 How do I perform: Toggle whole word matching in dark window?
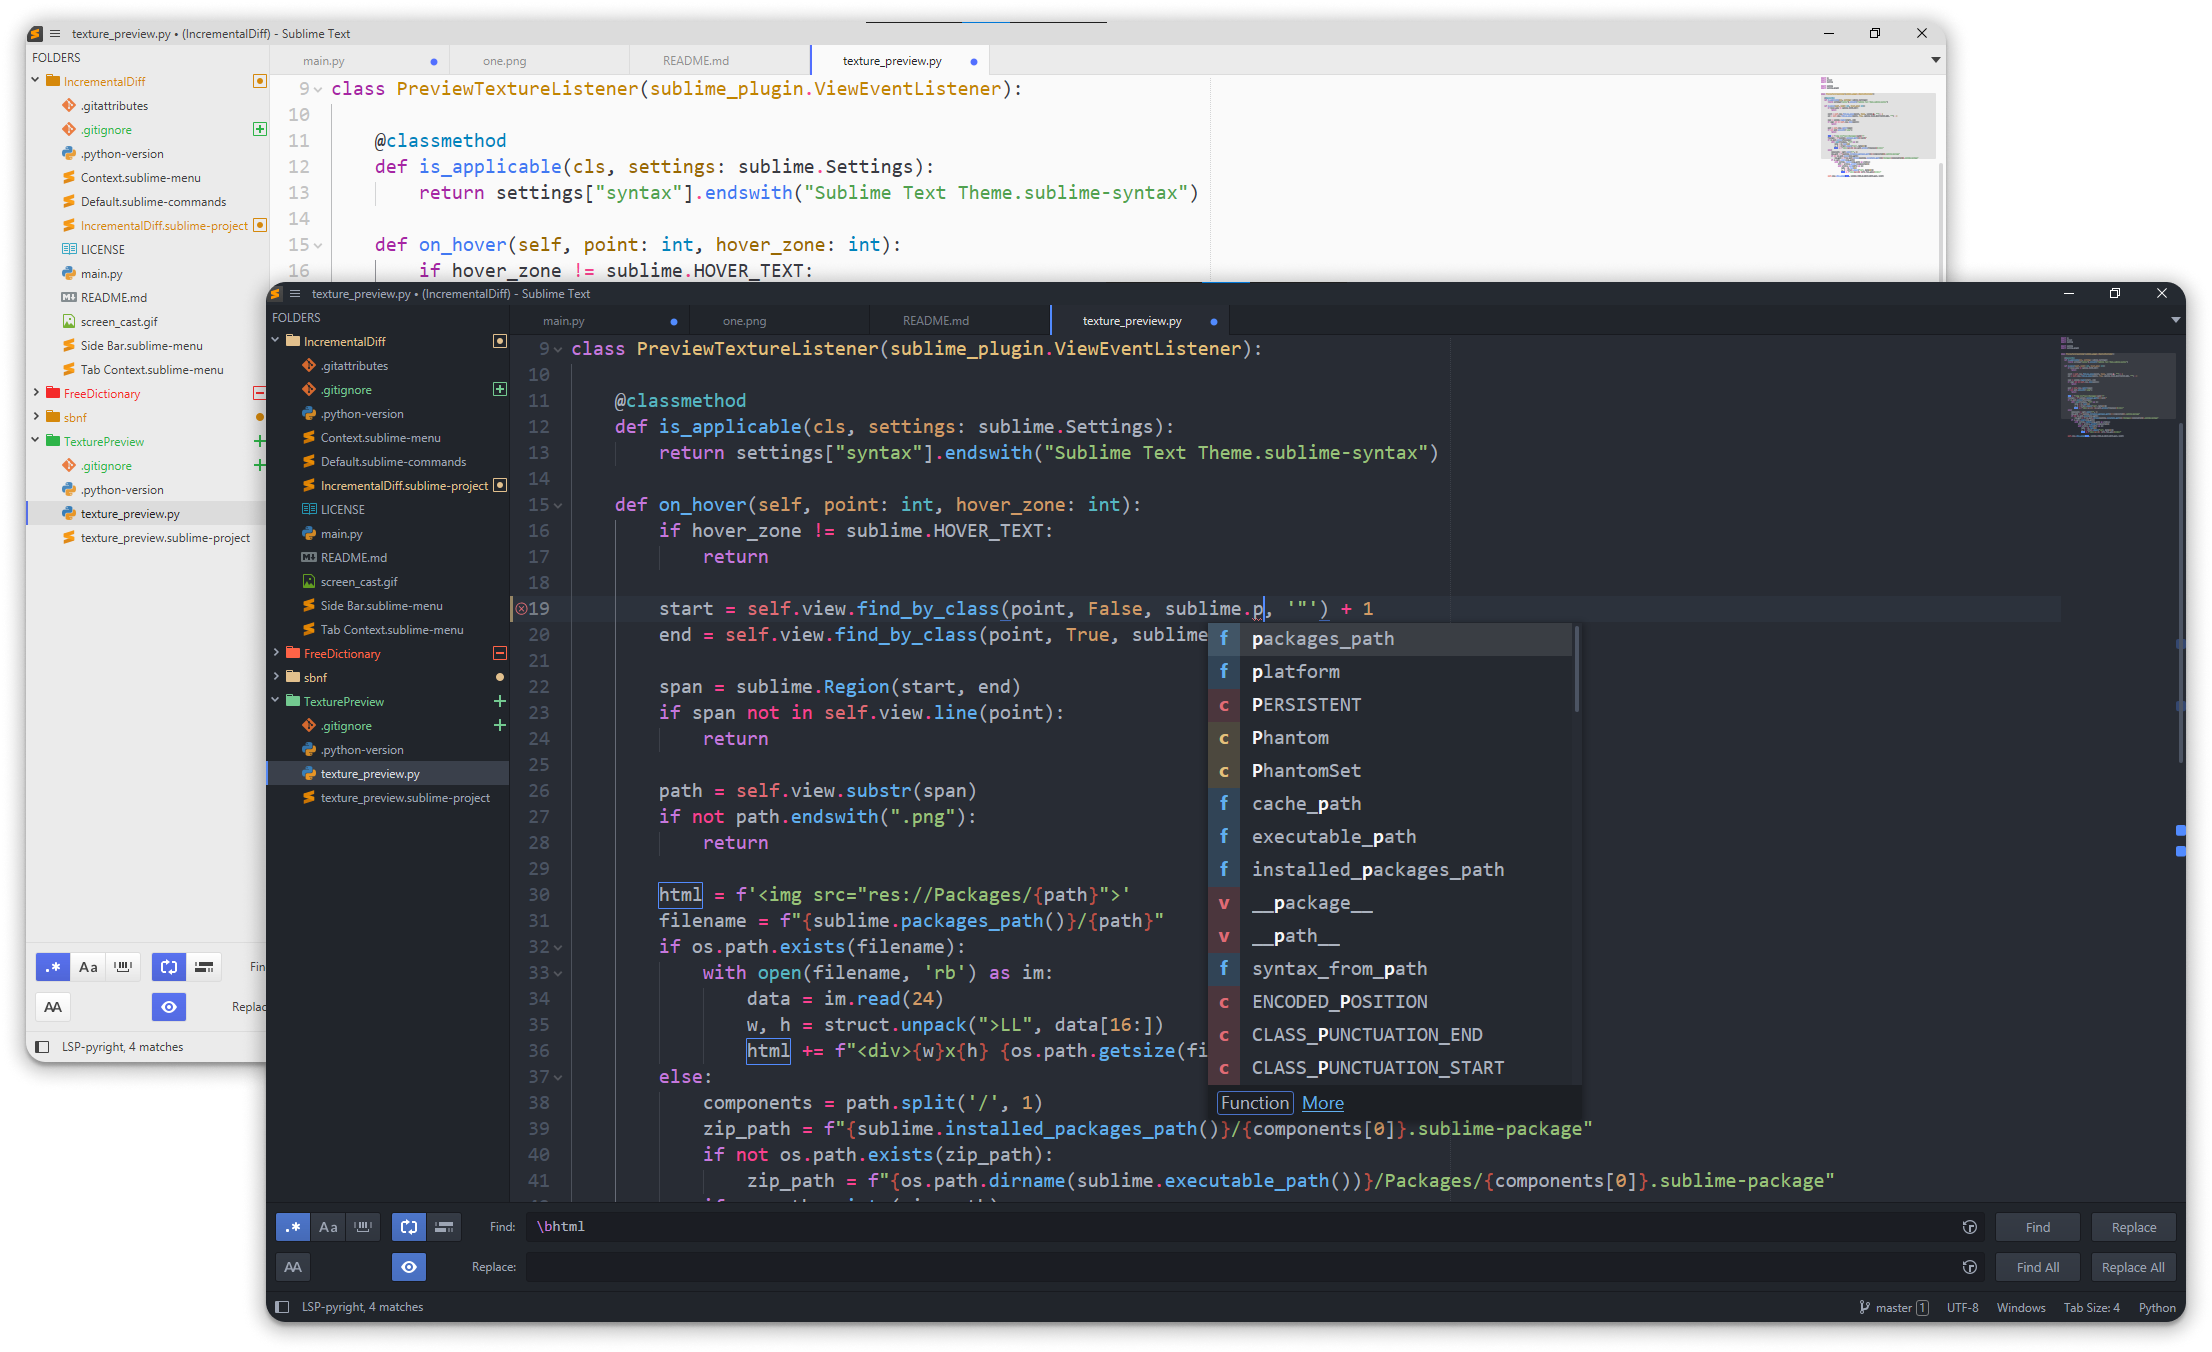click(363, 1227)
